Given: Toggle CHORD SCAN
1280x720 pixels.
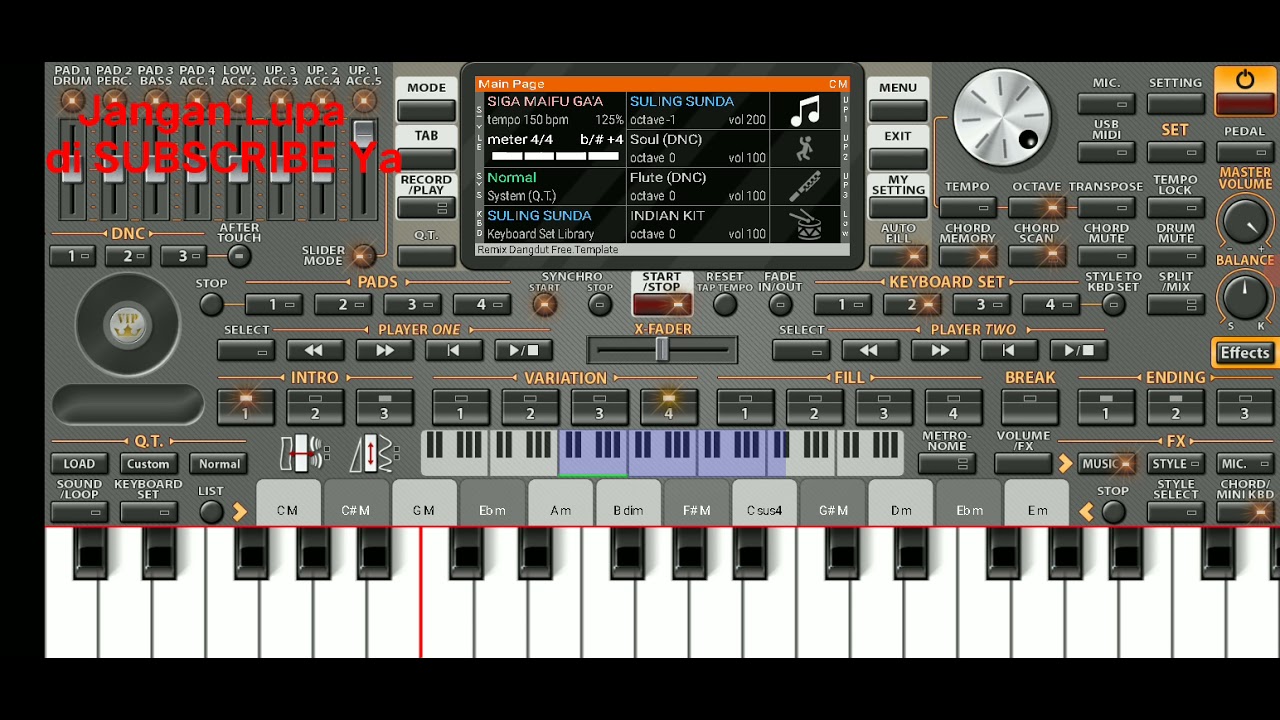Looking at the screenshot, I should point(1037,255).
